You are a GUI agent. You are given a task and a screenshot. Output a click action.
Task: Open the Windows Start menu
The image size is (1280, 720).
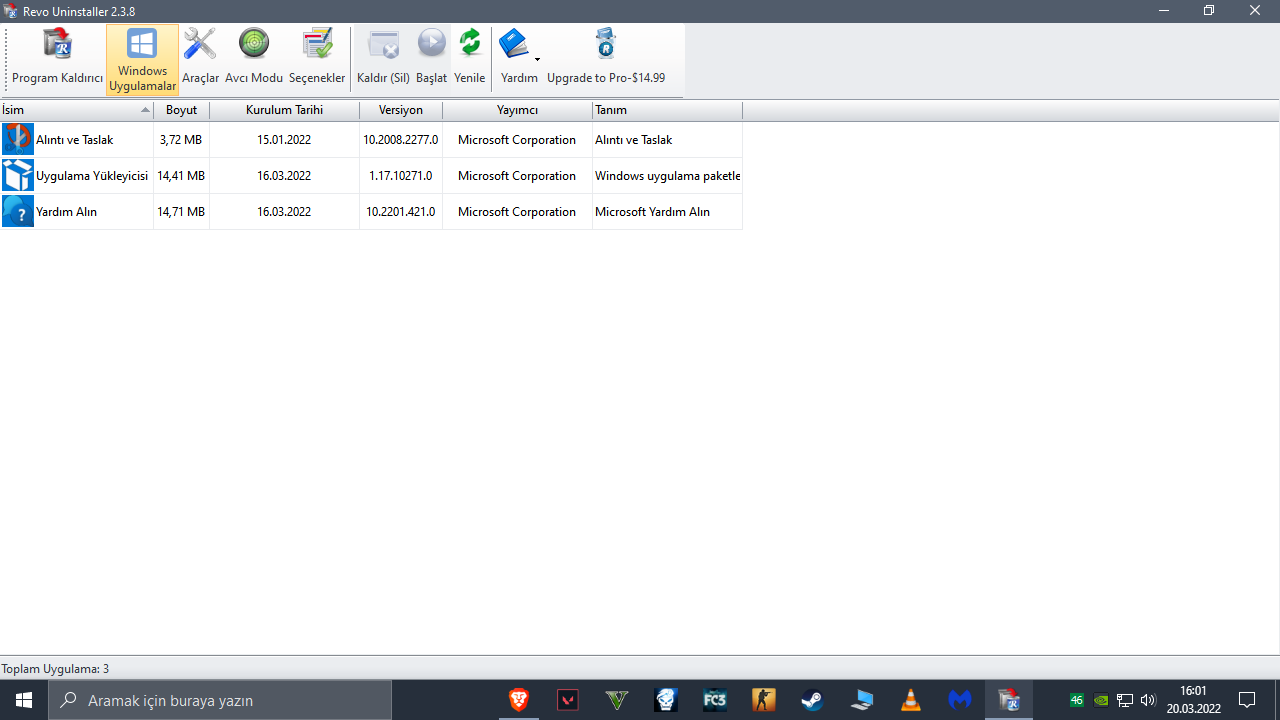click(24, 700)
